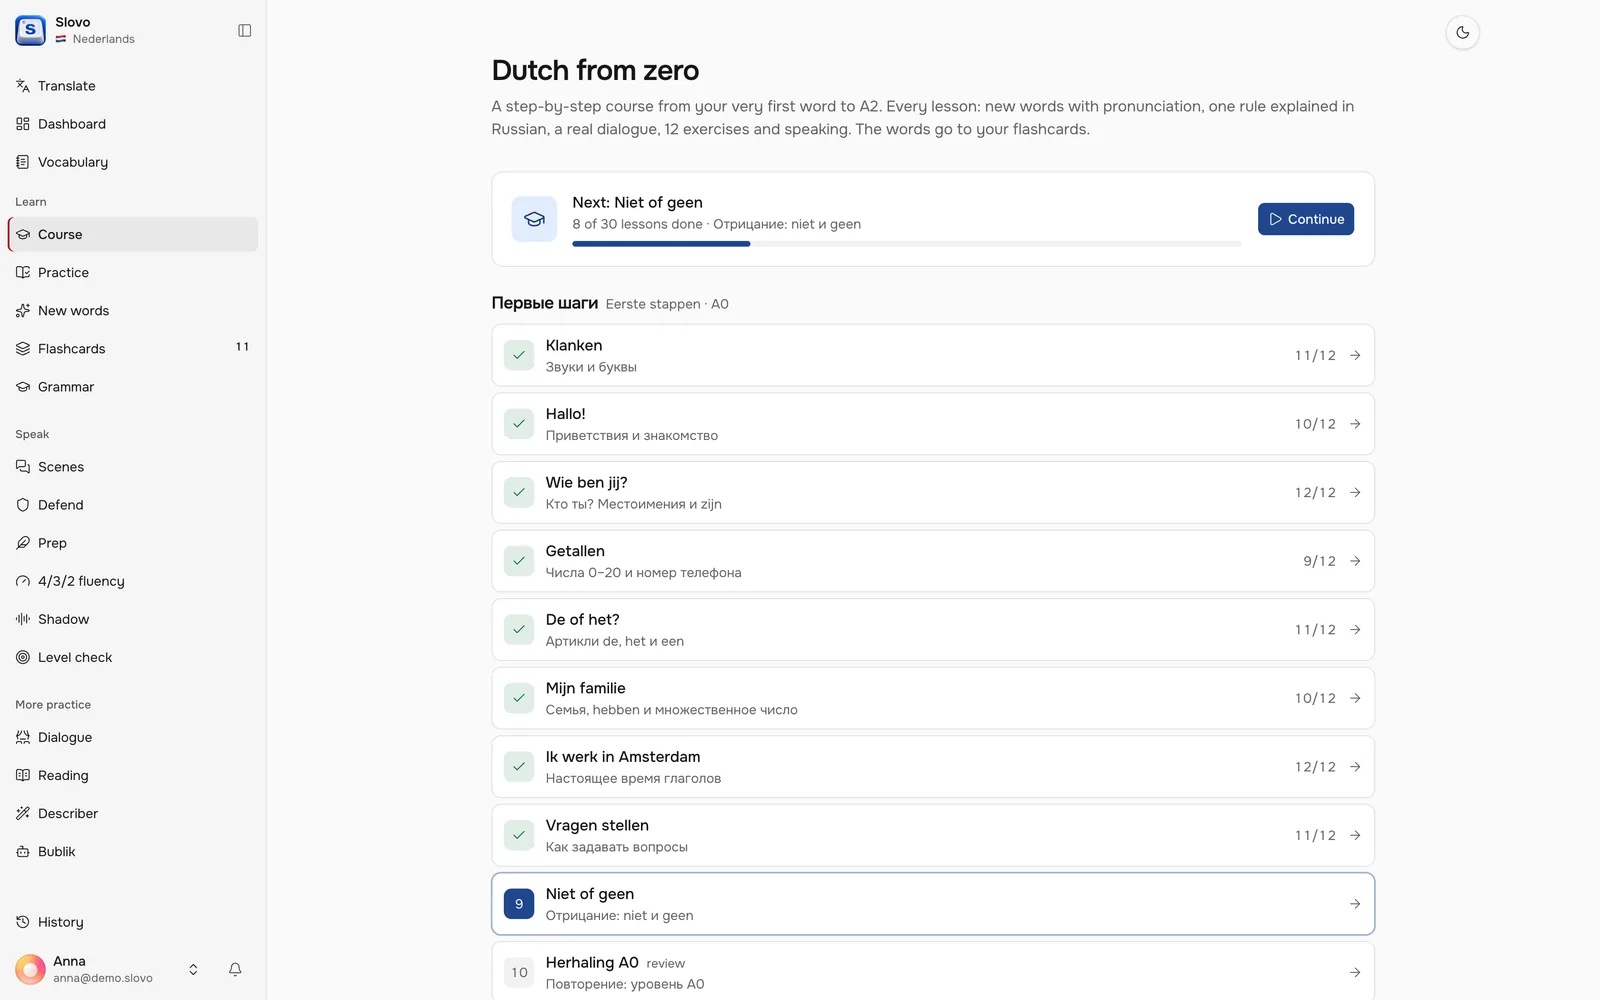
Task: Click the Bublik robot icon
Action: click(x=23, y=850)
